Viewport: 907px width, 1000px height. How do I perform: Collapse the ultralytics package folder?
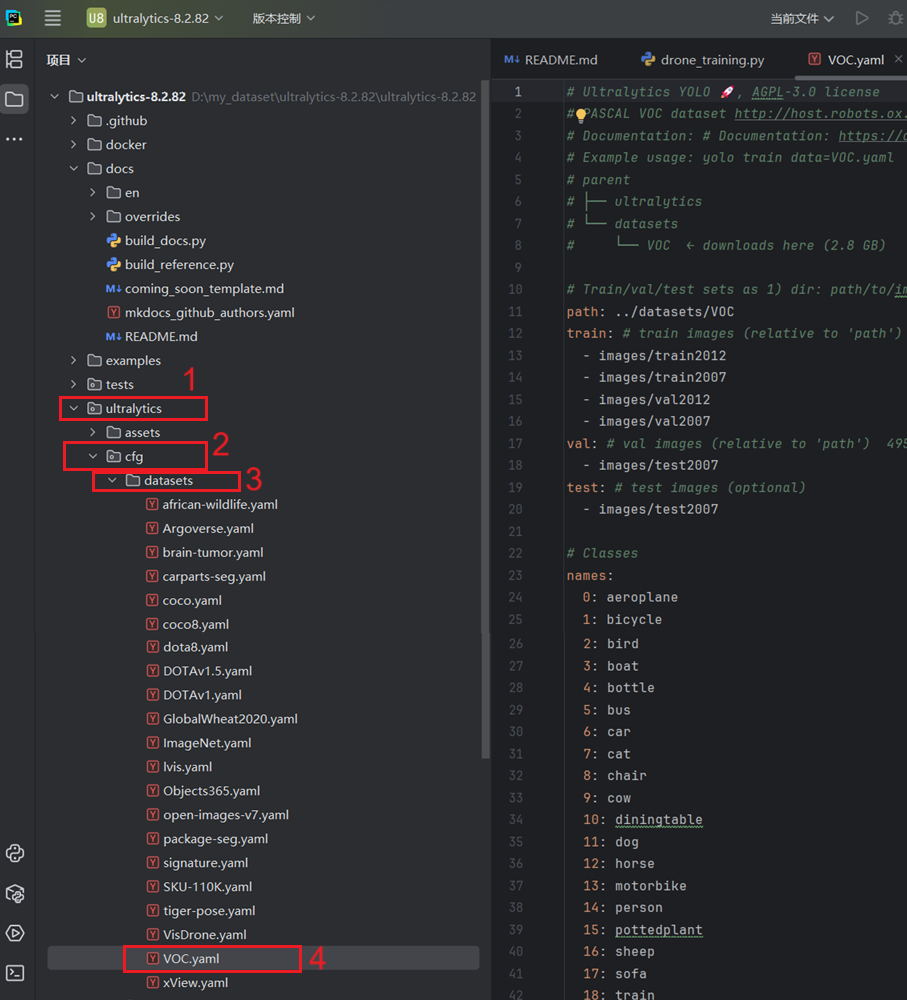click(x=74, y=408)
